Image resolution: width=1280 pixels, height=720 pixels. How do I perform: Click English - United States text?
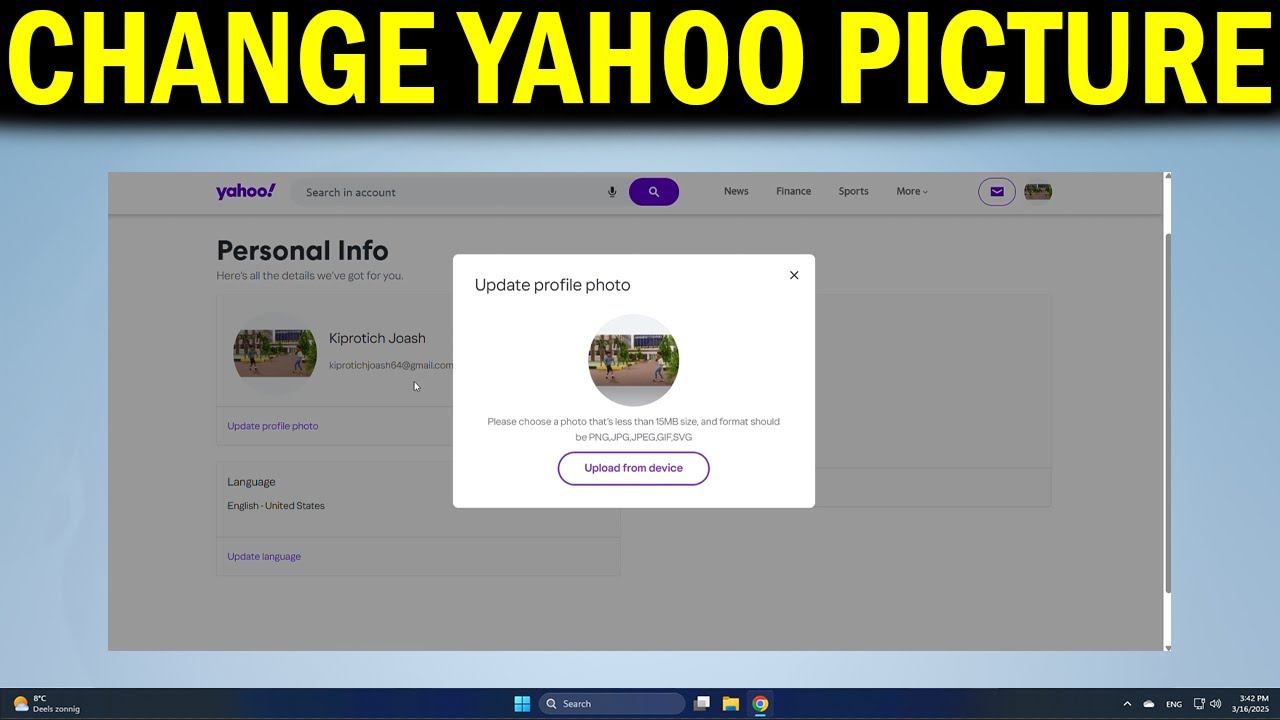click(x=276, y=506)
